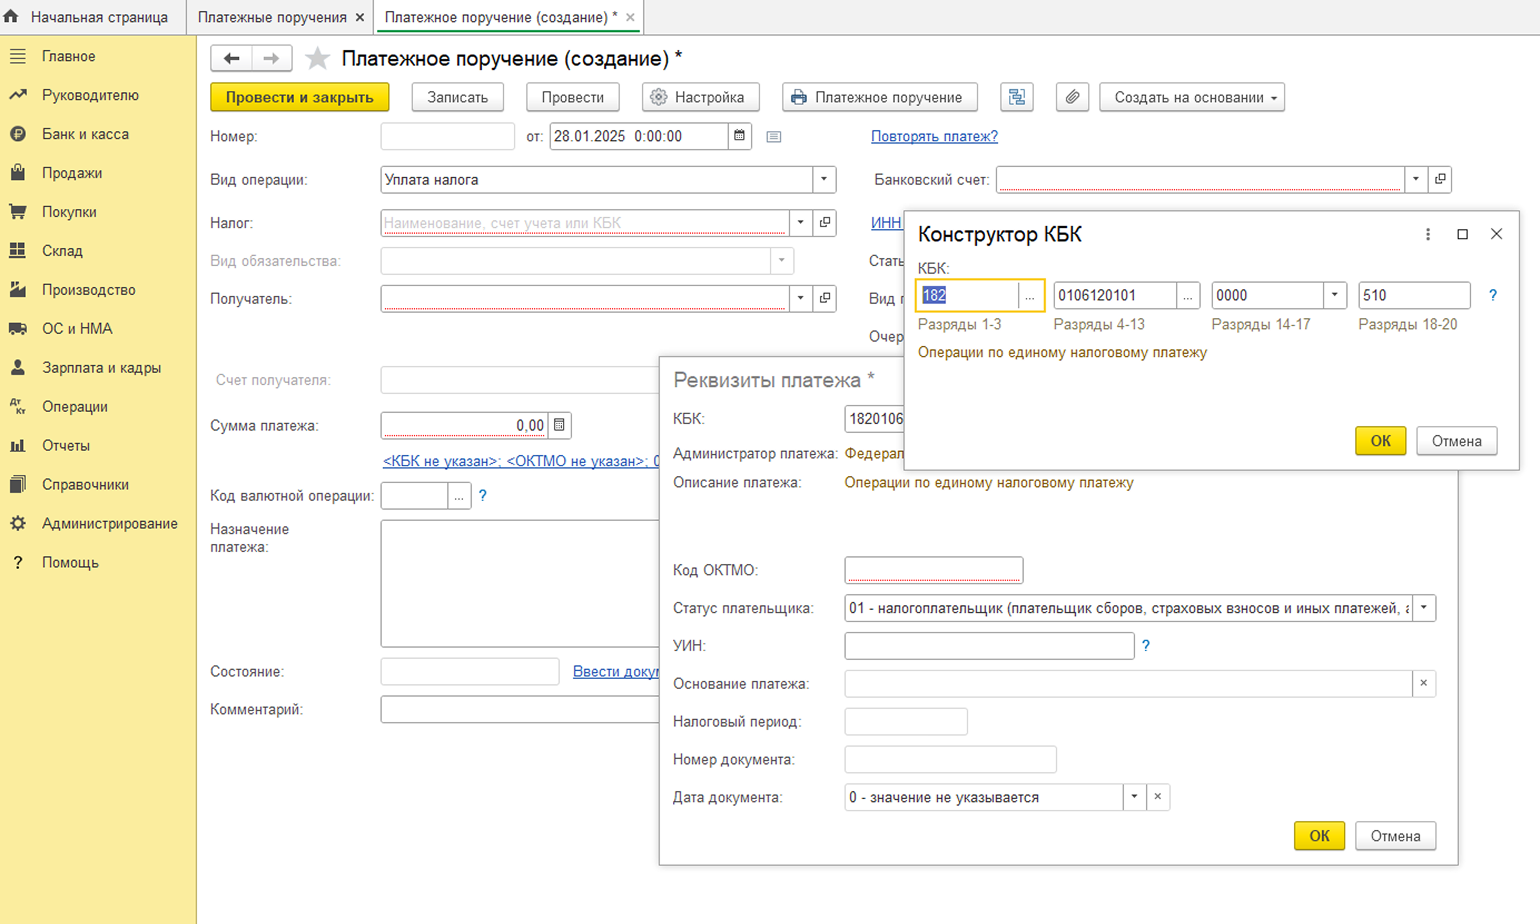This screenshot has width=1540, height=924.
Task: Confirm Конструктор КБК with OK button
Action: coord(1380,441)
